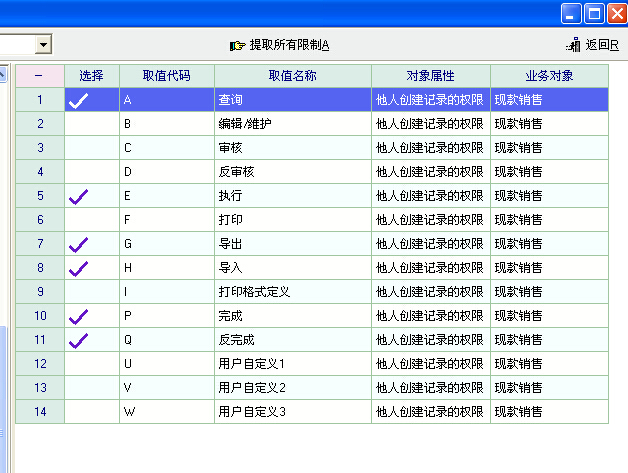Select the 用户自定义1 name cell
This screenshot has height=473, width=628.
[252, 364]
